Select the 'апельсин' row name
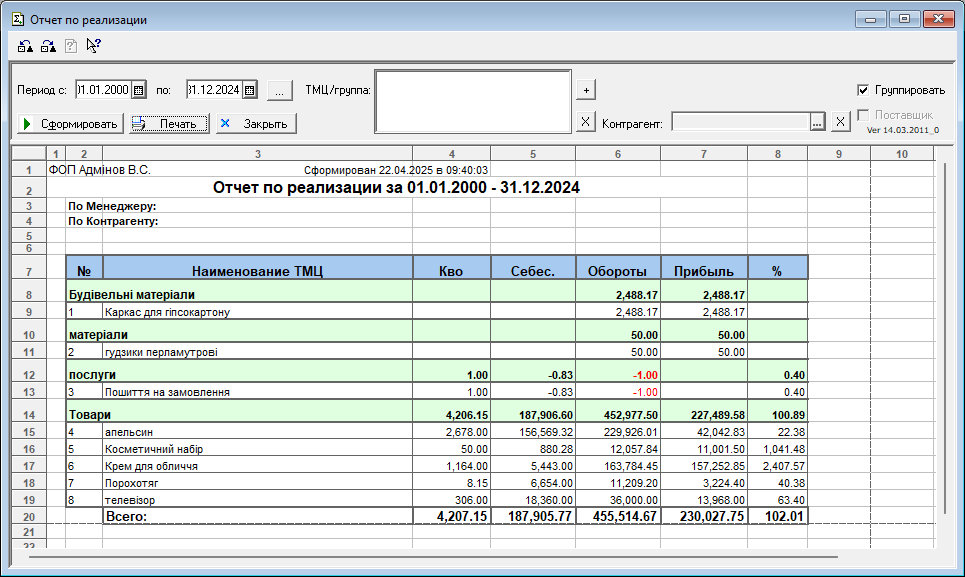Image resolution: width=965 pixels, height=577 pixels. tap(129, 432)
